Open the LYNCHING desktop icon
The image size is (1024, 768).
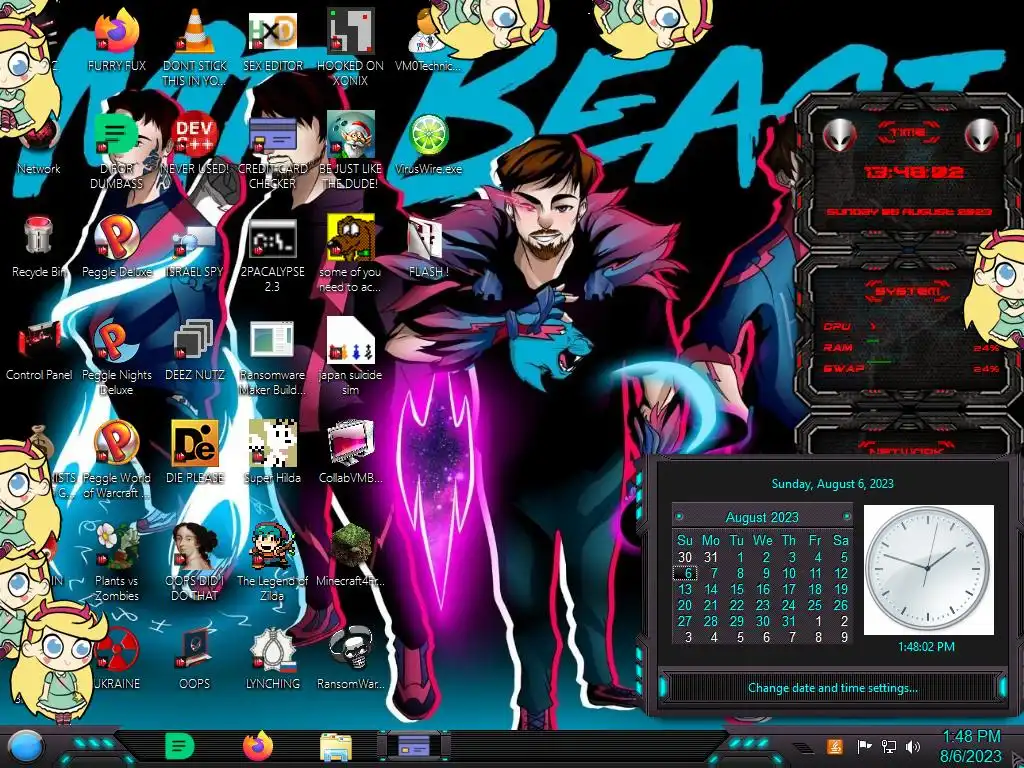click(272, 650)
